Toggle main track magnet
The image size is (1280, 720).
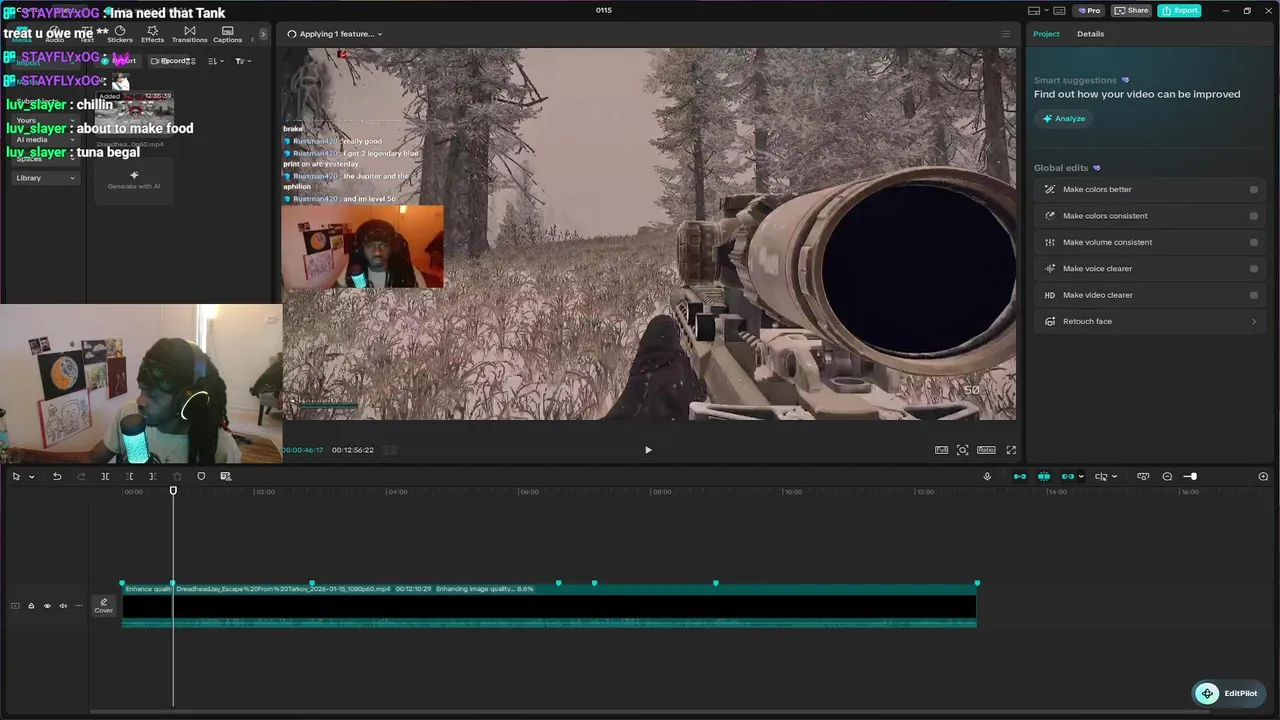point(1020,476)
